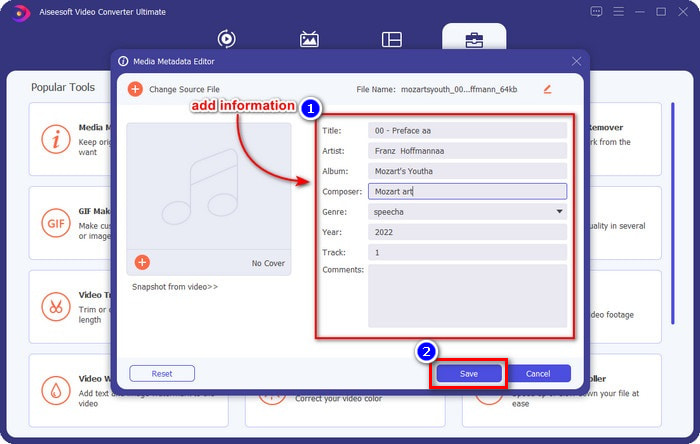Click into the Artist field
The width and height of the screenshot is (700, 444).
467,151
